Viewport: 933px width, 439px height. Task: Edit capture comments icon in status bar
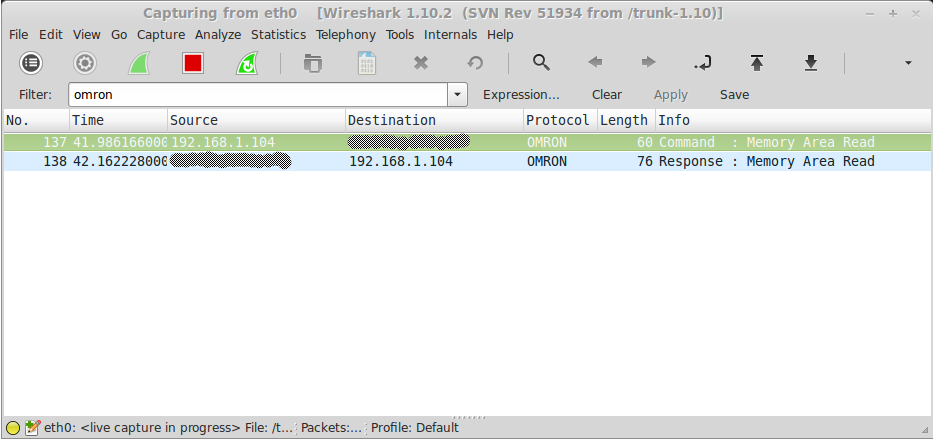point(32,428)
